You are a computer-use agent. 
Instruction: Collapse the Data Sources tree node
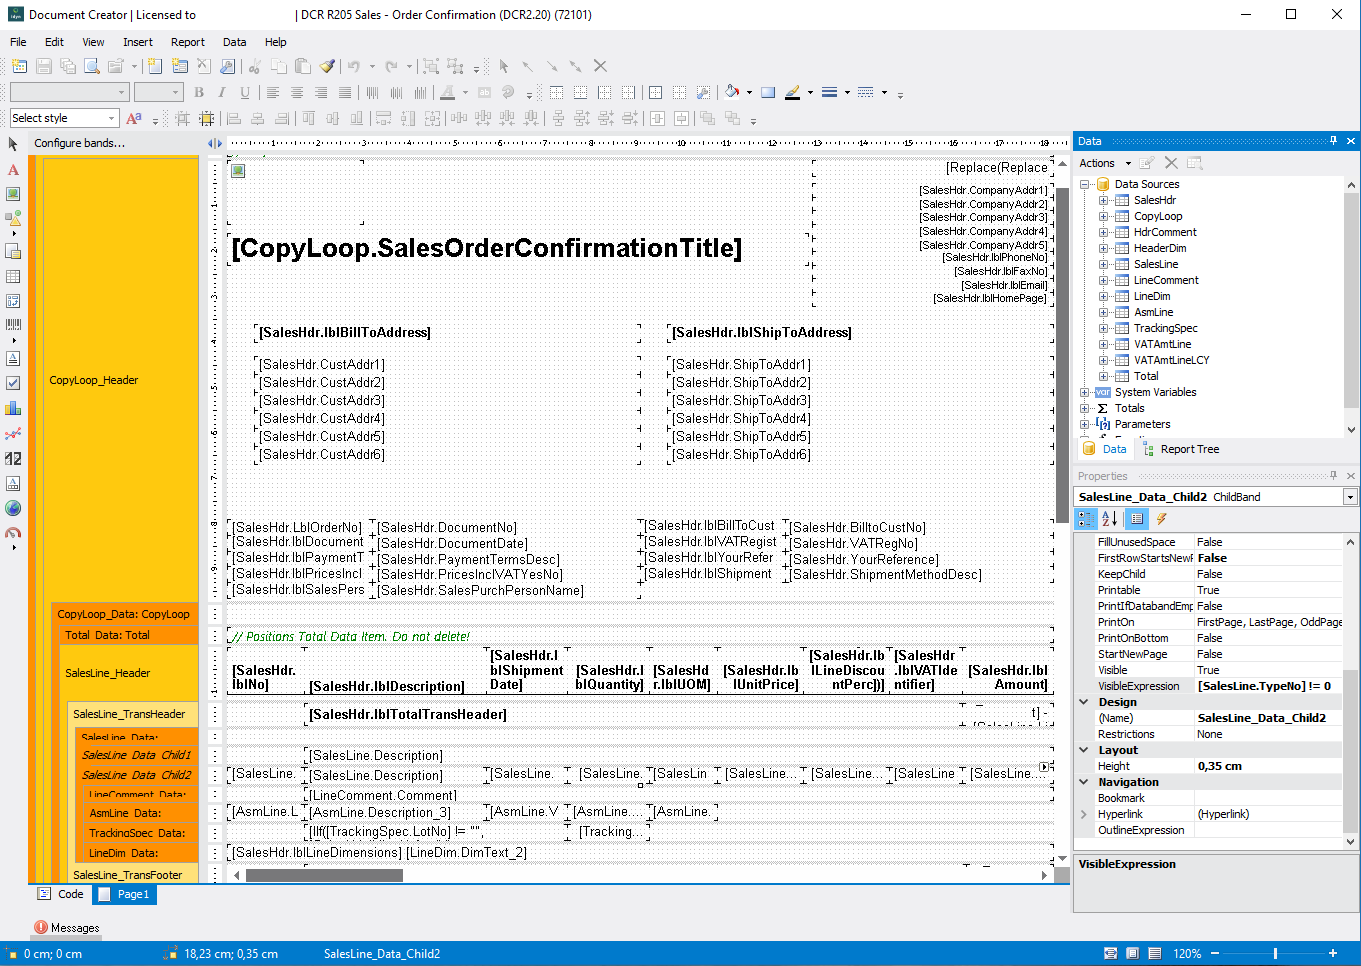coord(1084,184)
